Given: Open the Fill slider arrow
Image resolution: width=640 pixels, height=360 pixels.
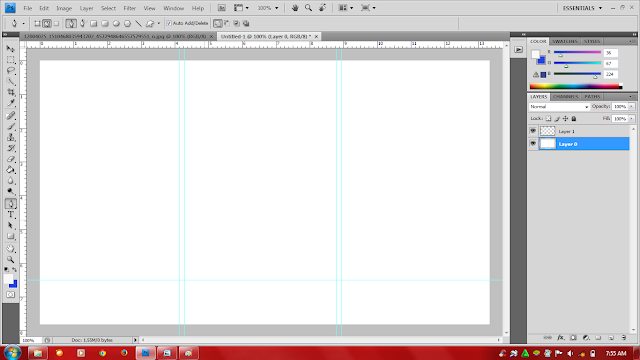Looking at the screenshot, I should click(x=631, y=118).
